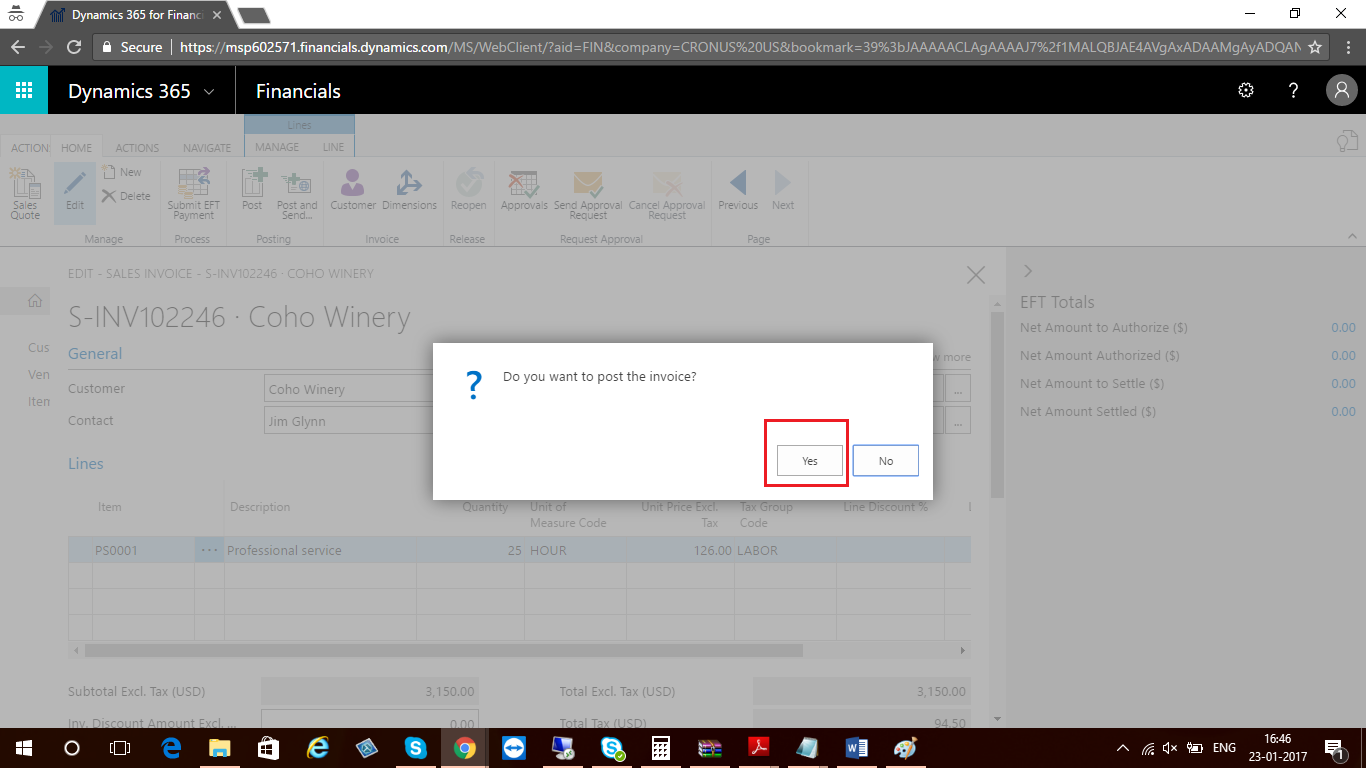This screenshot has width=1366, height=768.
Task: Click the lines horizontal scrollbar
Action: click(x=444, y=650)
